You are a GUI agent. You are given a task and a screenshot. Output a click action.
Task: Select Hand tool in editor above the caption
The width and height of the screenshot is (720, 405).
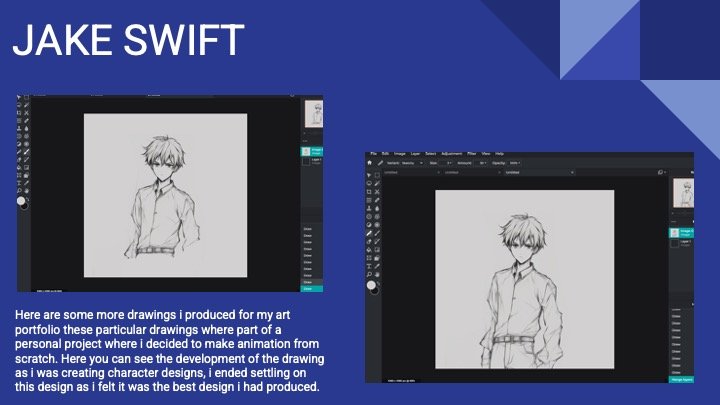[x=27, y=191]
